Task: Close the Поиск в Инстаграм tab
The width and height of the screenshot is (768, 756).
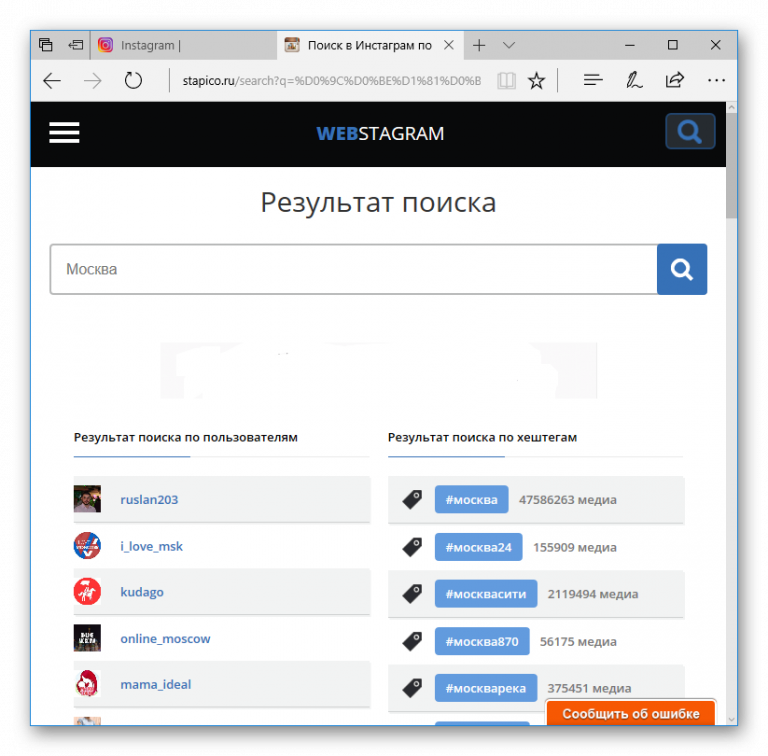Action: 449,46
